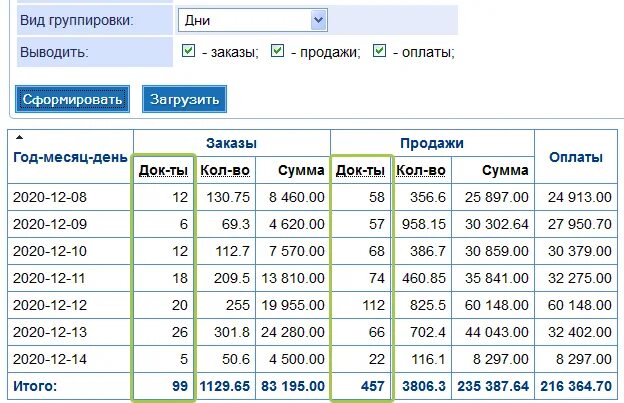Click the Продажи group header
Viewport: 624px width, 403px height.
[432, 143]
